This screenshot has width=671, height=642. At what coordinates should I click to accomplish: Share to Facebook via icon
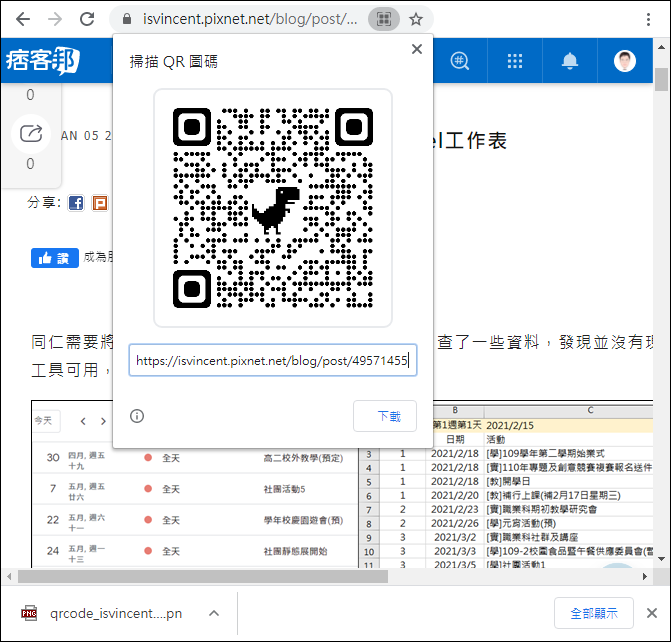tap(76, 203)
